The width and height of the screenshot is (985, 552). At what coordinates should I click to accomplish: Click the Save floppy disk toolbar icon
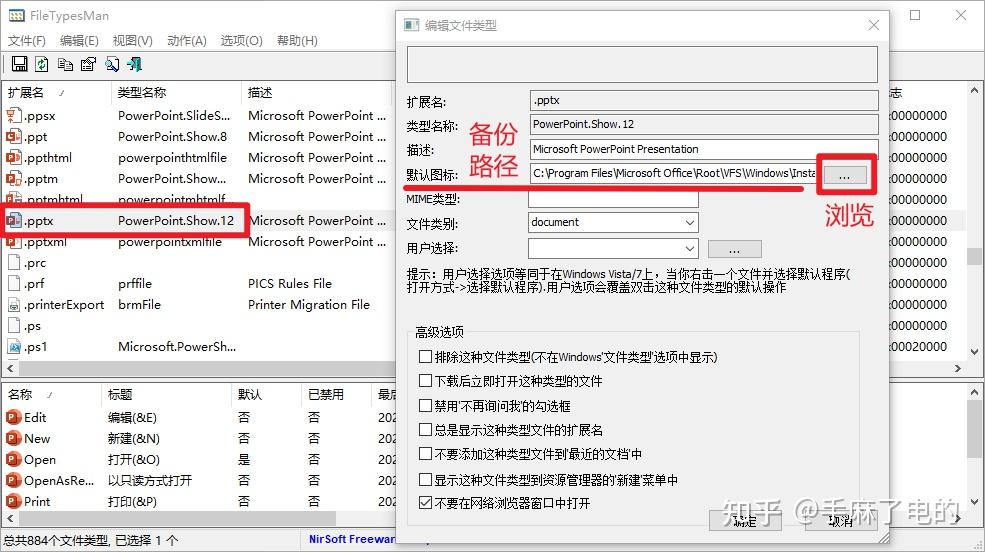click(19, 63)
